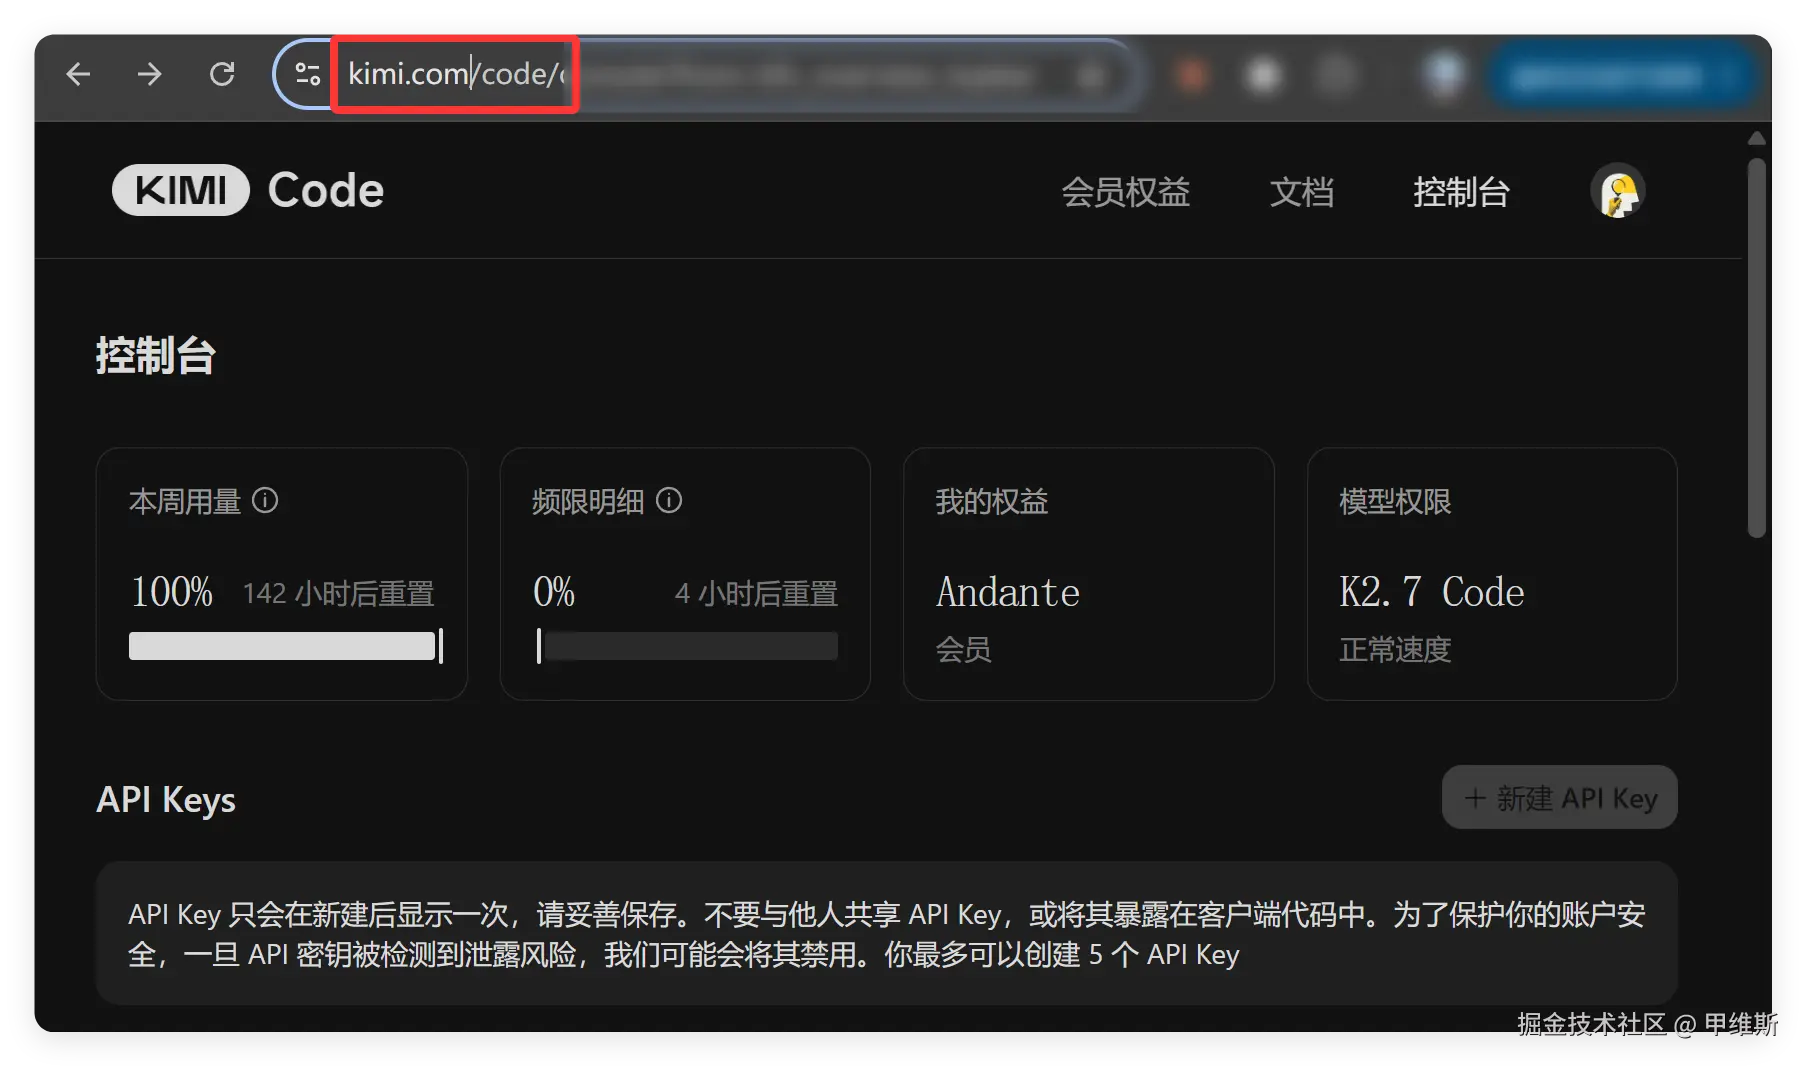
Task: Click the 100% weekly usage progress bar
Action: [286, 646]
